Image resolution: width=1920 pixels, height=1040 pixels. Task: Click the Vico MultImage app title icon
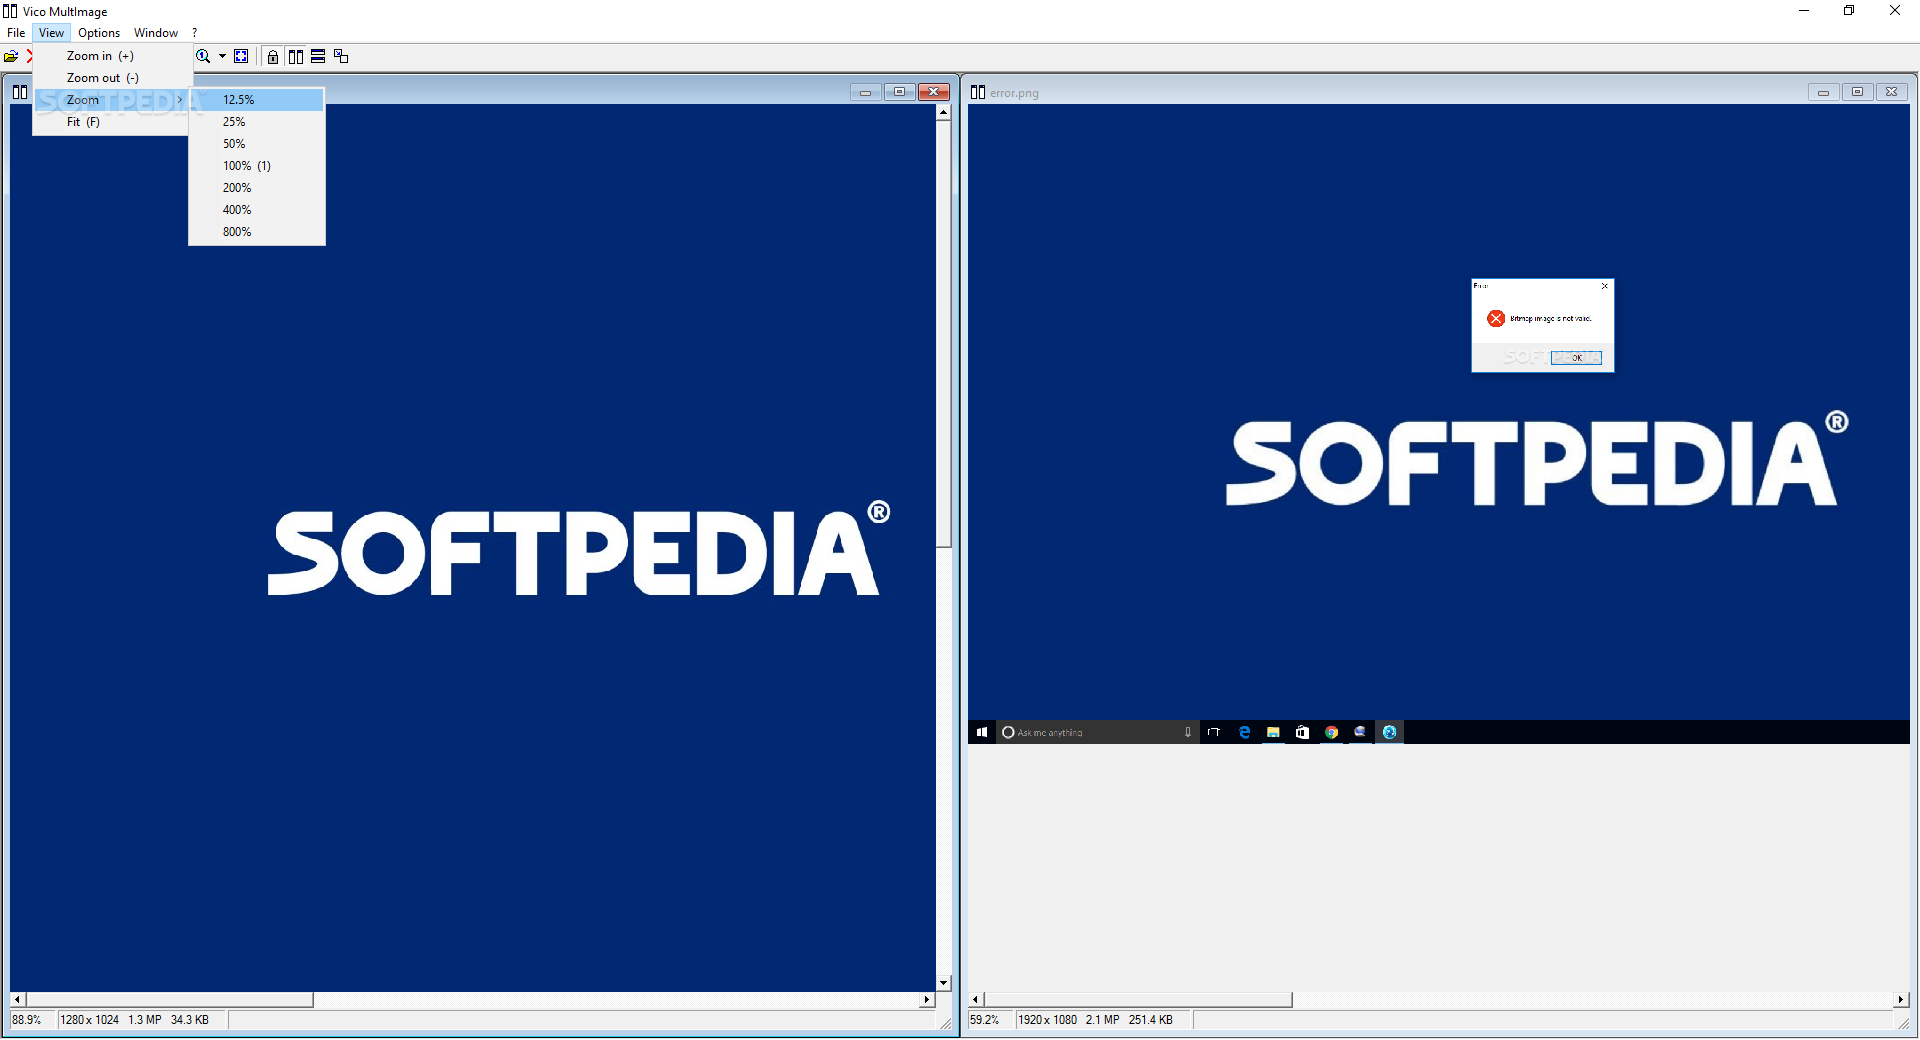point(10,11)
